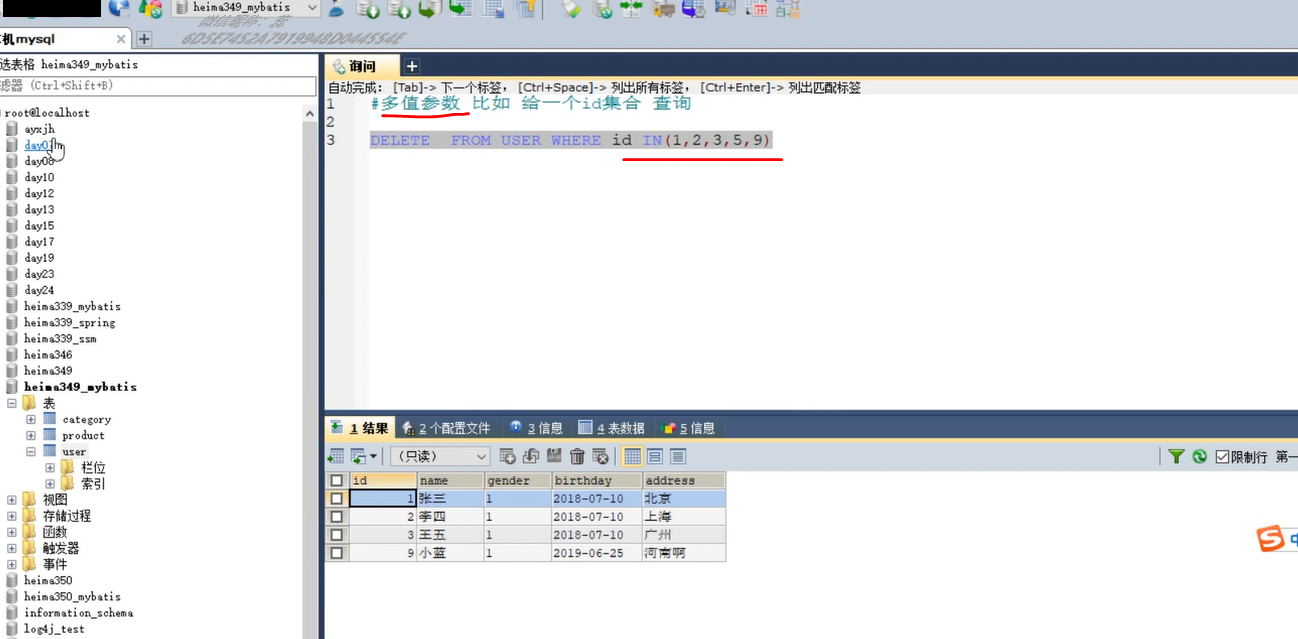Collapse the user table tree node

tap(33, 451)
